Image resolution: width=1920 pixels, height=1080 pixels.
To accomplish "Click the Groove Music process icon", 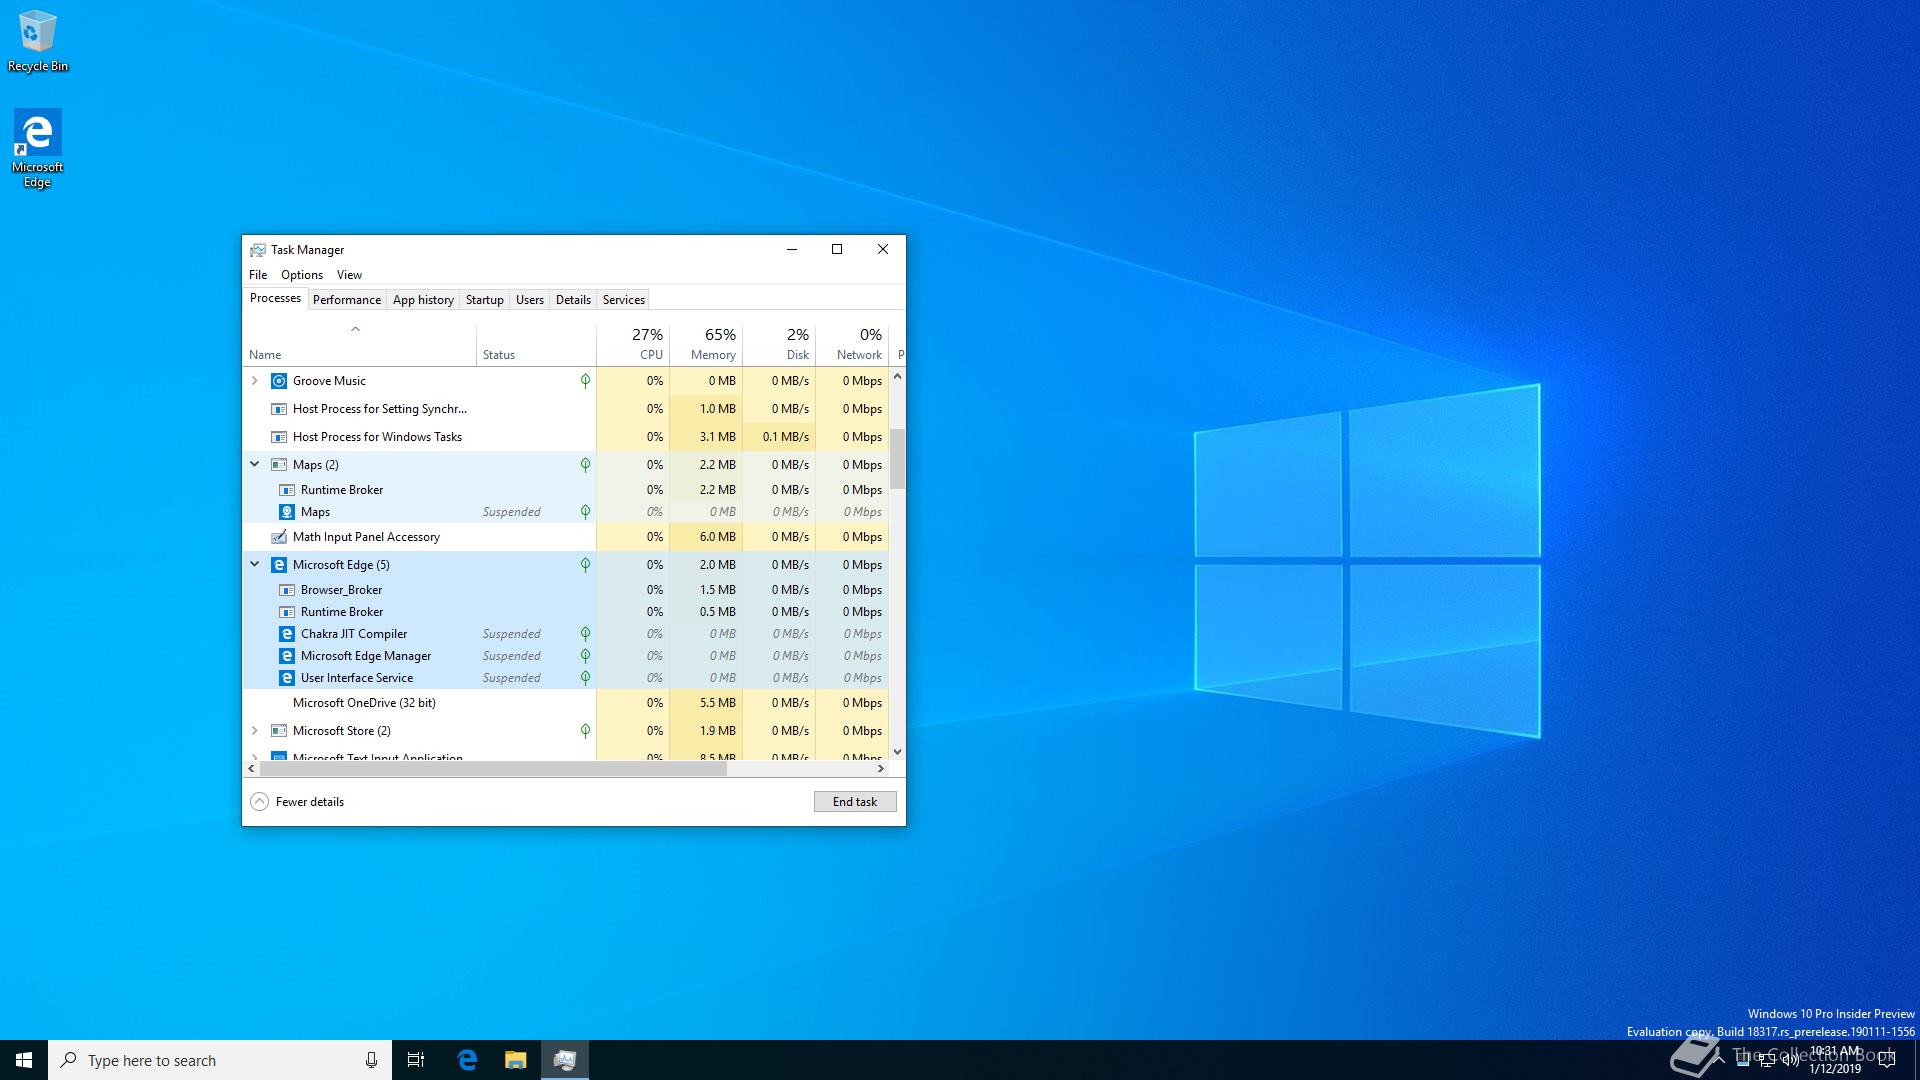I will point(279,381).
